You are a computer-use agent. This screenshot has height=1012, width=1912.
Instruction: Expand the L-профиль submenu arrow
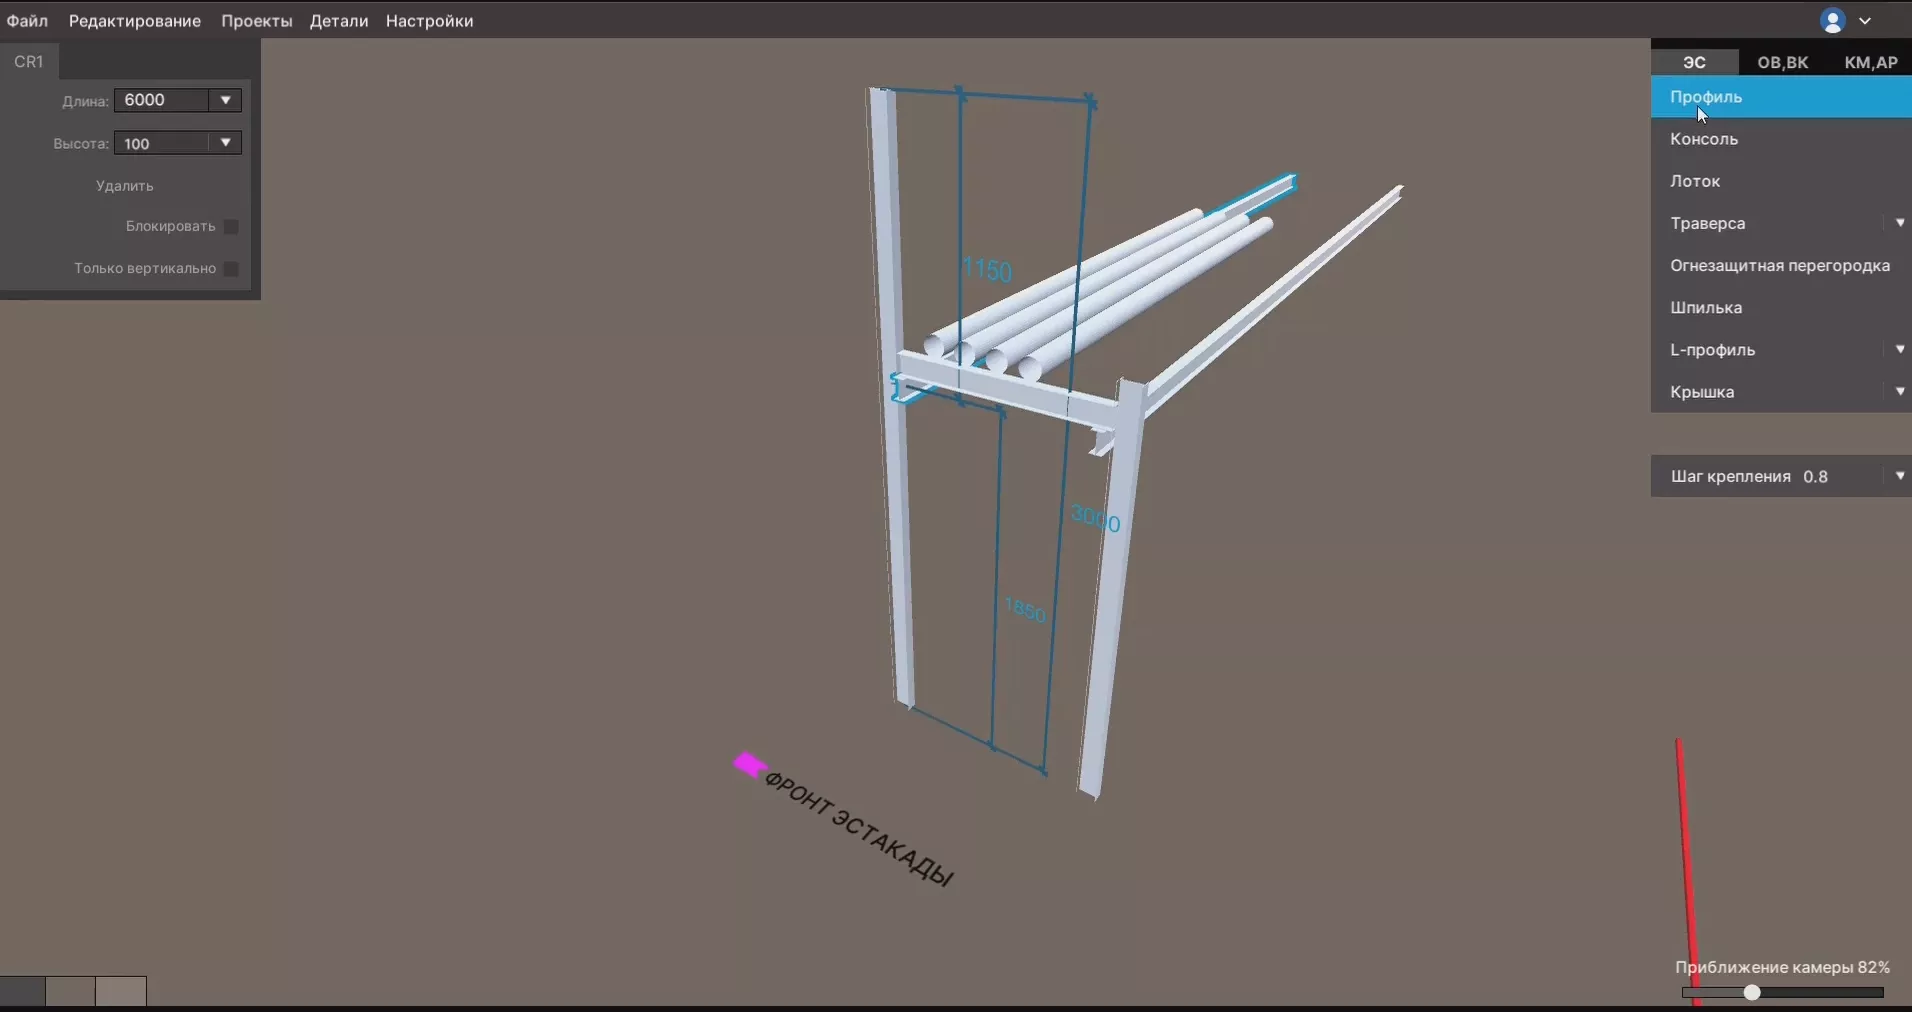pos(1899,350)
